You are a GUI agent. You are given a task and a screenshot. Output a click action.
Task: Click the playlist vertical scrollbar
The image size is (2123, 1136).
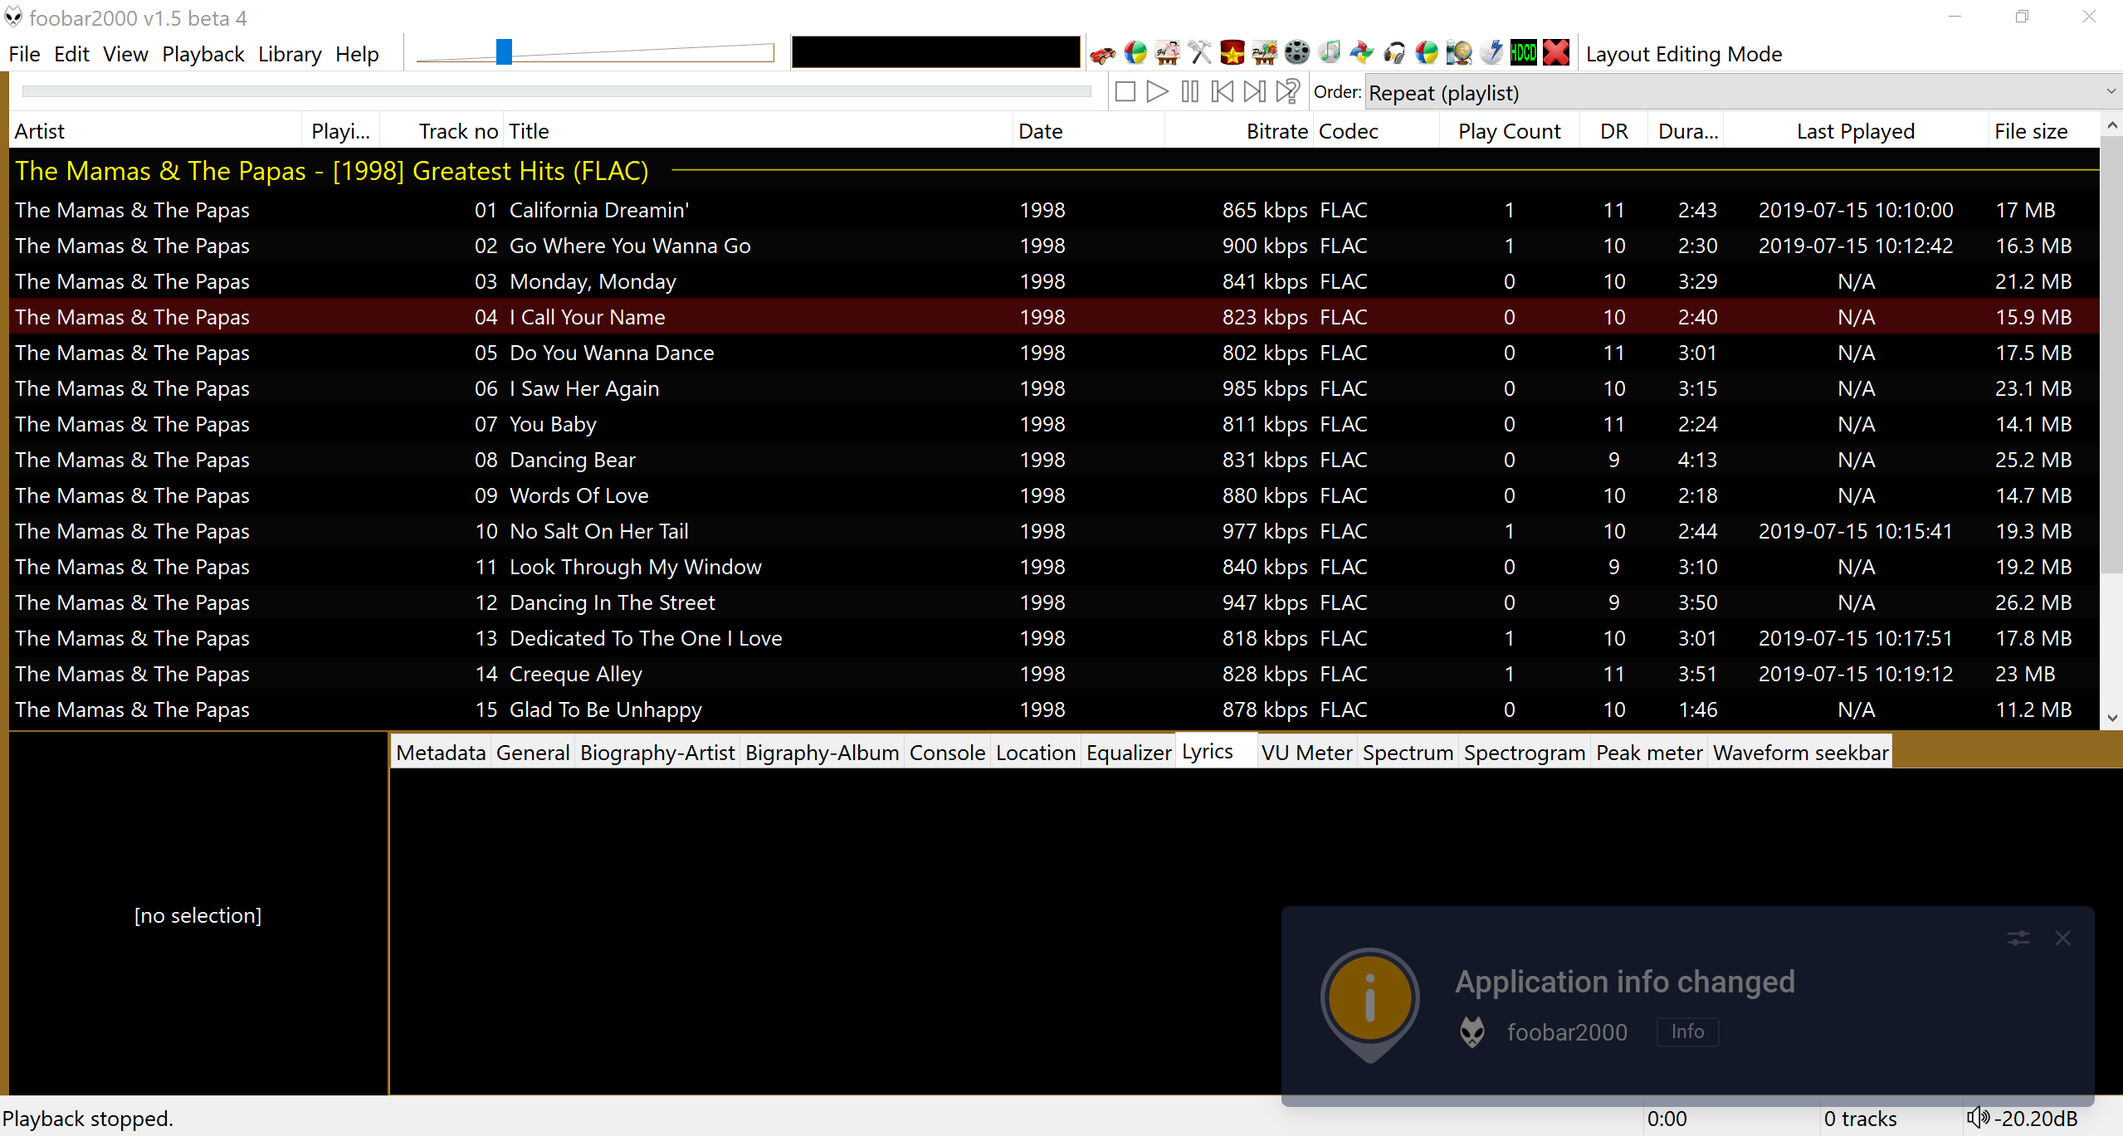coord(2111,354)
